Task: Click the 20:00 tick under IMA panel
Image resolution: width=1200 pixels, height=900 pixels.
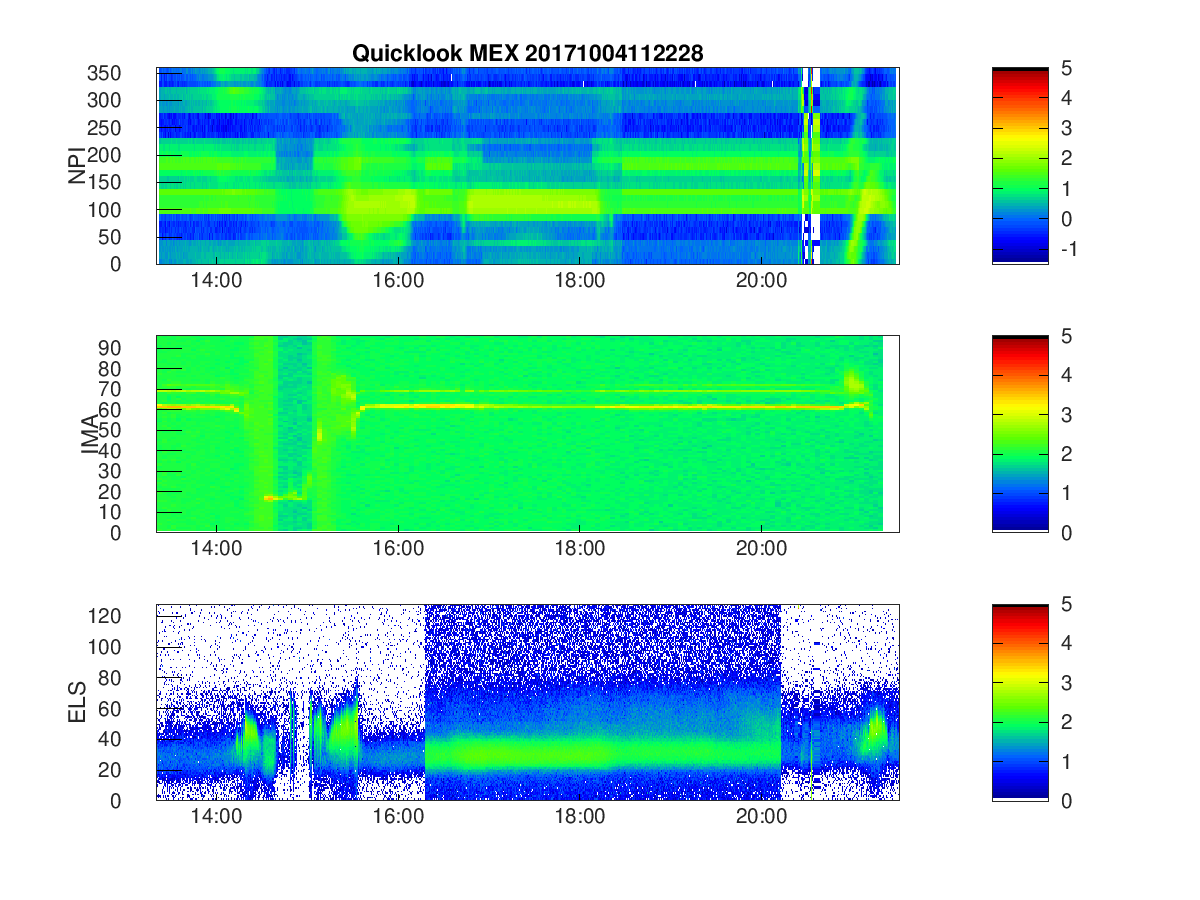Action: pos(762,548)
